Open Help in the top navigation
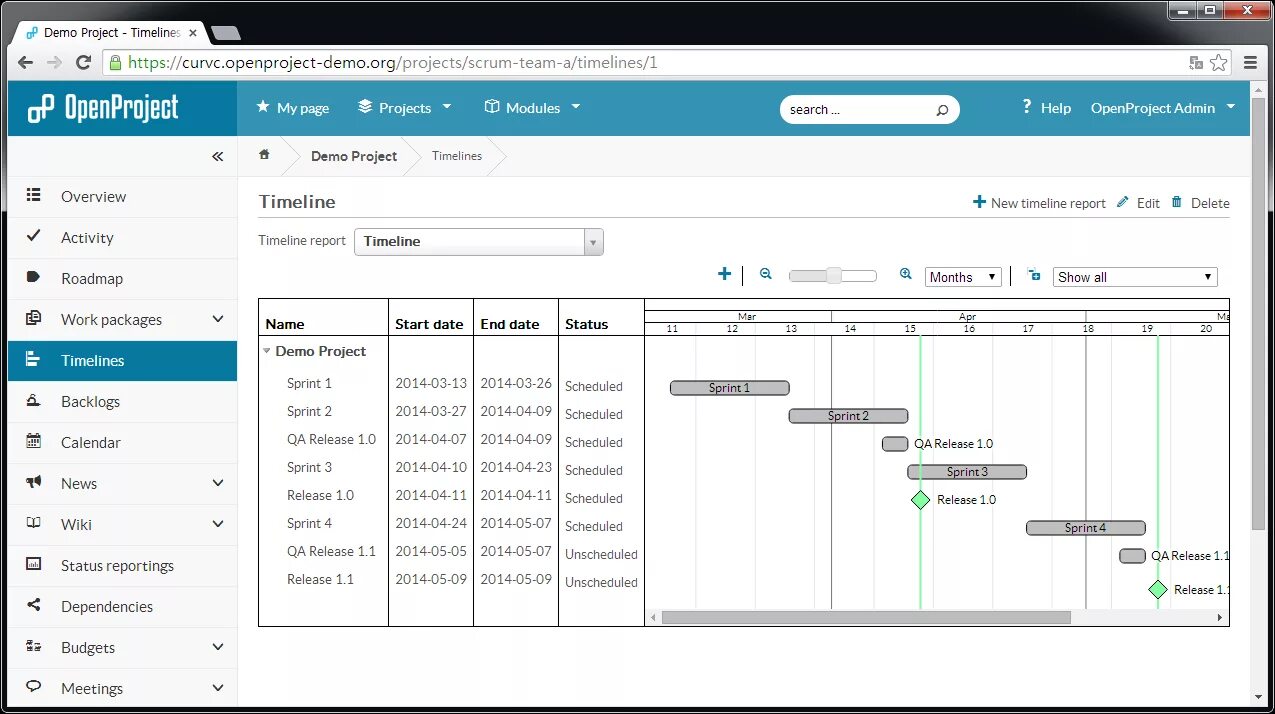 coord(1046,107)
